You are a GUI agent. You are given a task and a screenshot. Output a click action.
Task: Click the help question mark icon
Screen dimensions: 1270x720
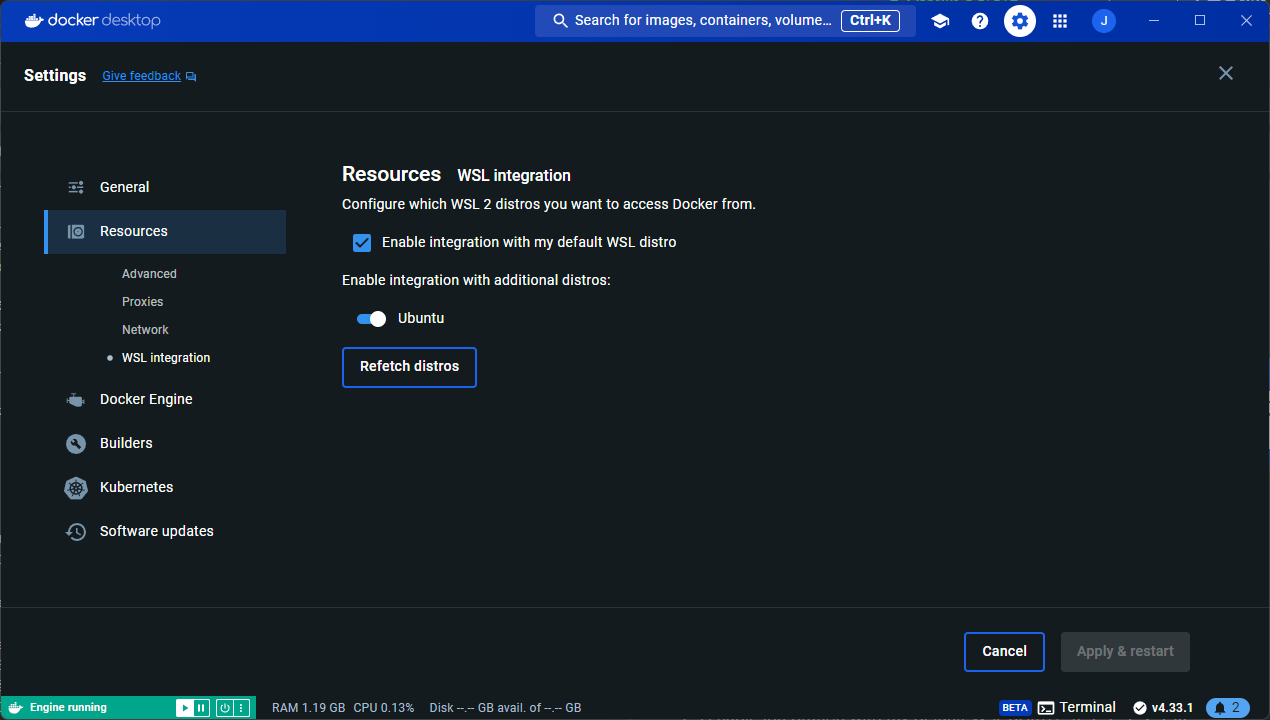[x=980, y=20]
